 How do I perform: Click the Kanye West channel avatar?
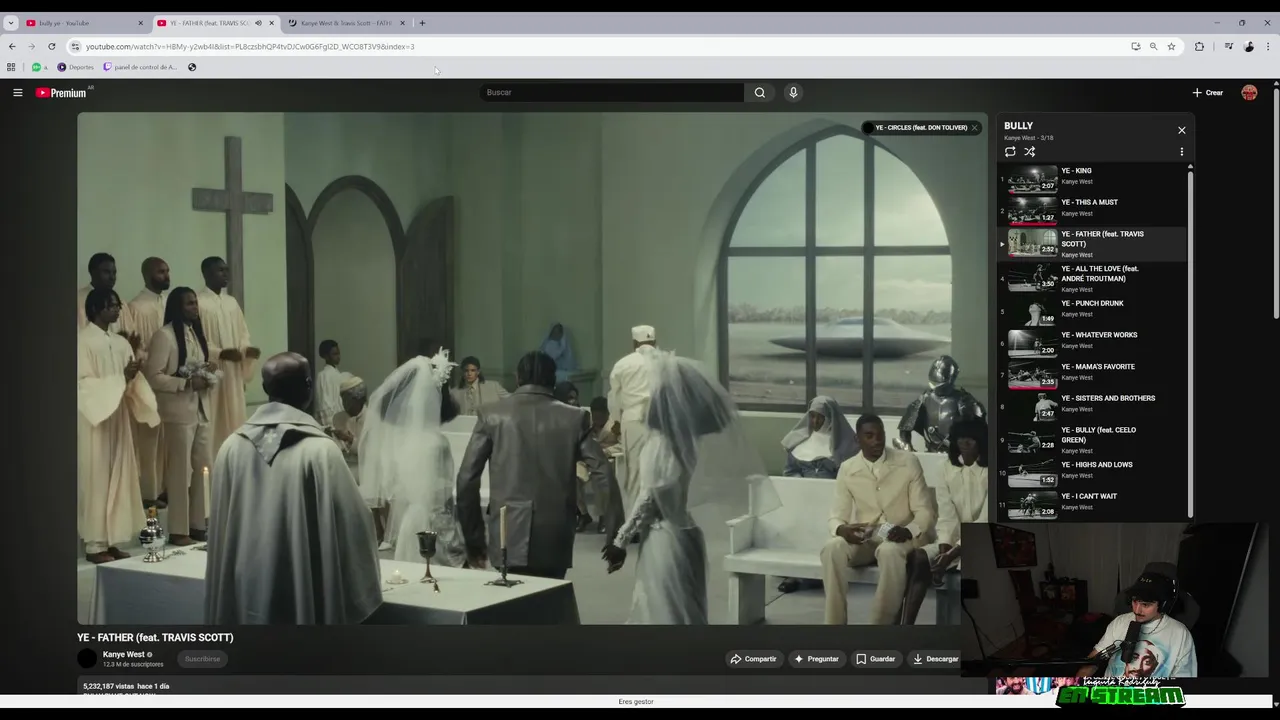87,658
